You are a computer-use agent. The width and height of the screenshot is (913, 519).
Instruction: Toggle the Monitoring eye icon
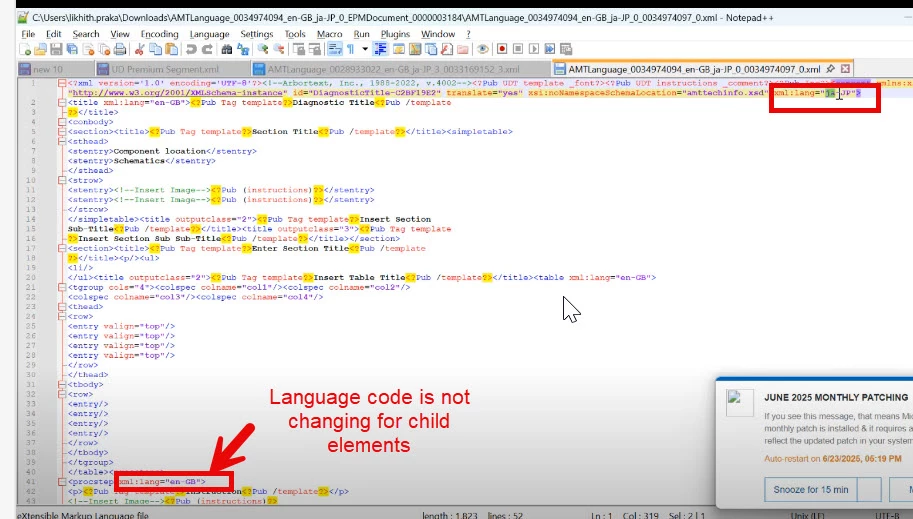pyautogui.click(x=483, y=49)
